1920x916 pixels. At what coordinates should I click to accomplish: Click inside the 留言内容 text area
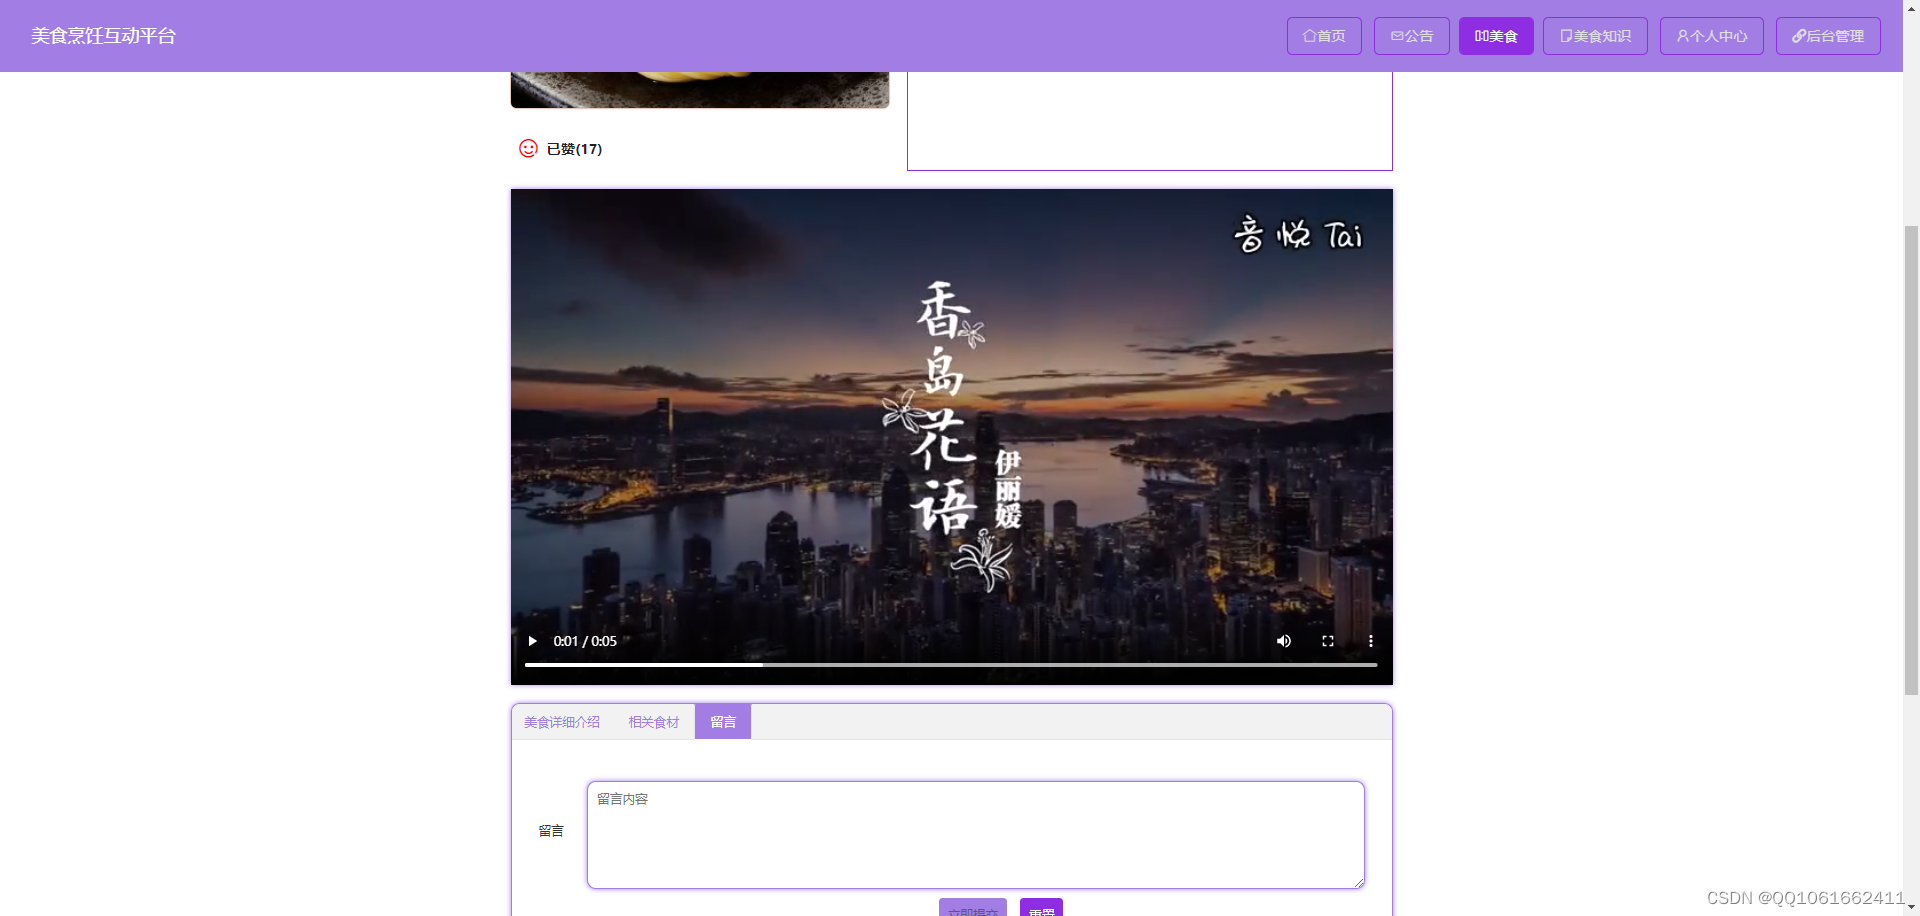pos(975,834)
